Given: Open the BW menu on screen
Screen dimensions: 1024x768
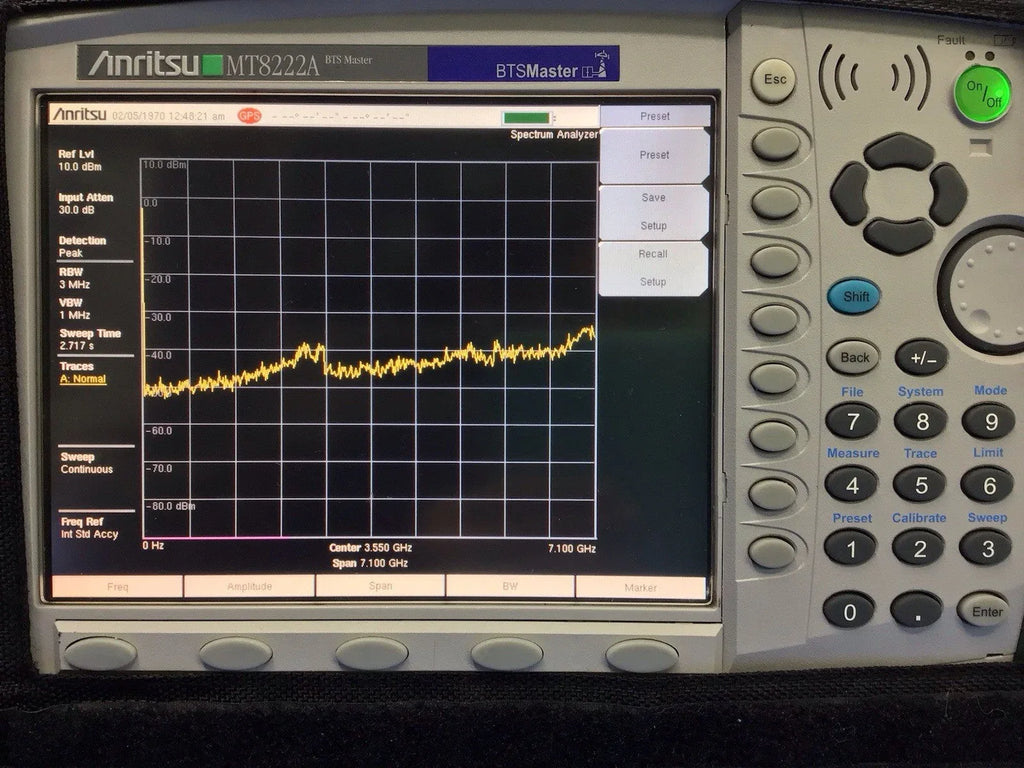Looking at the screenshot, I should 510,586.
